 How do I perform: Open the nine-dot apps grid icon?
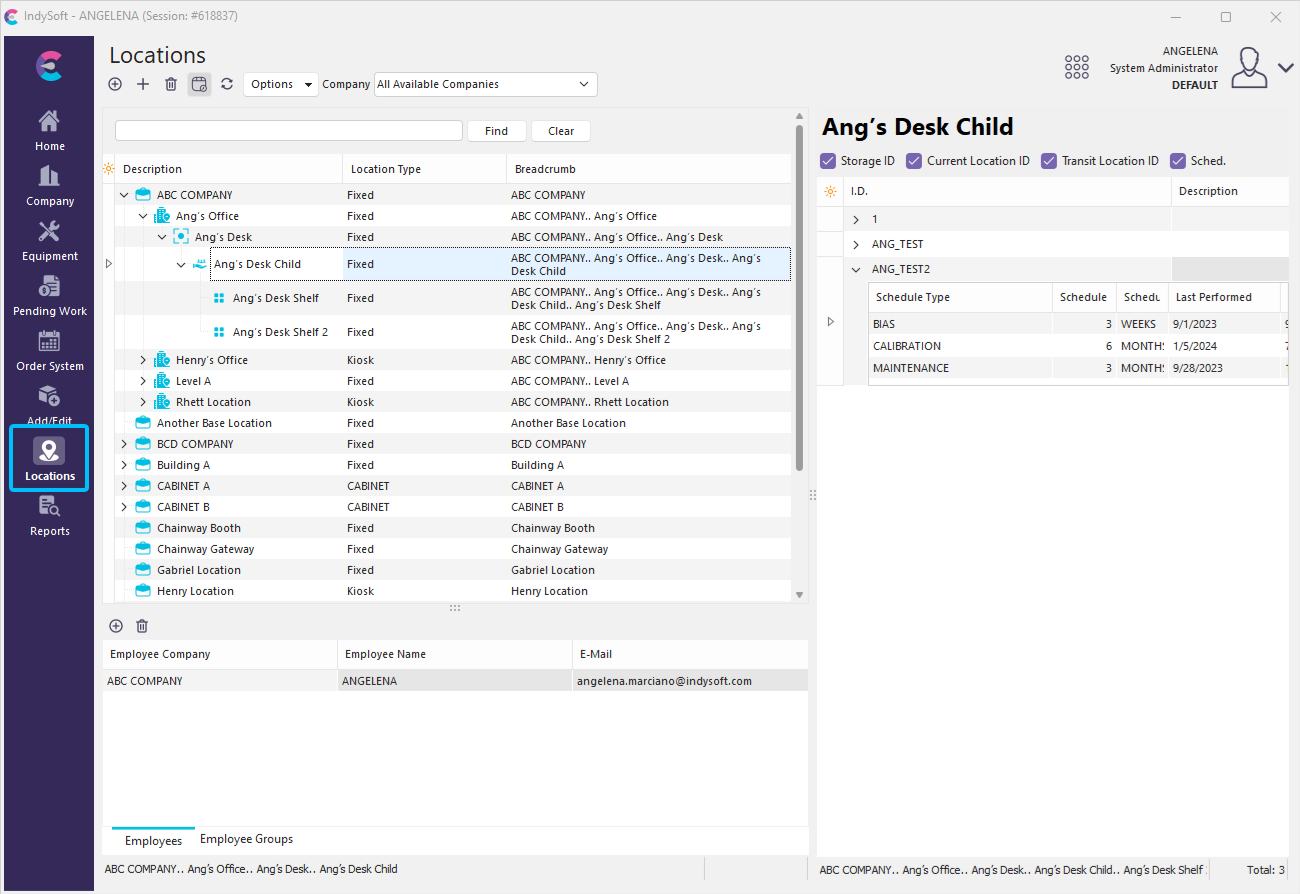pyautogui.click(x=1076, y=67)
